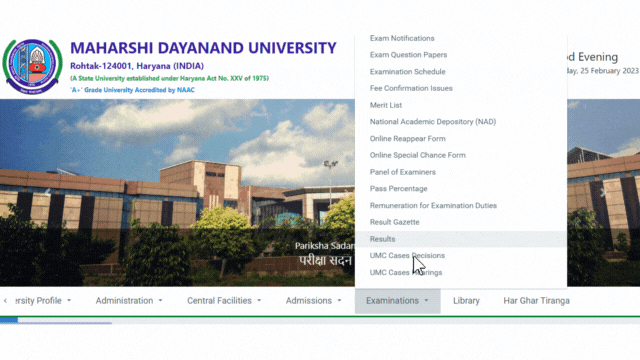This screenshot has height=360, width=640.
Task: Click the highlighted Results entry
Action: (x=461, y=239)
